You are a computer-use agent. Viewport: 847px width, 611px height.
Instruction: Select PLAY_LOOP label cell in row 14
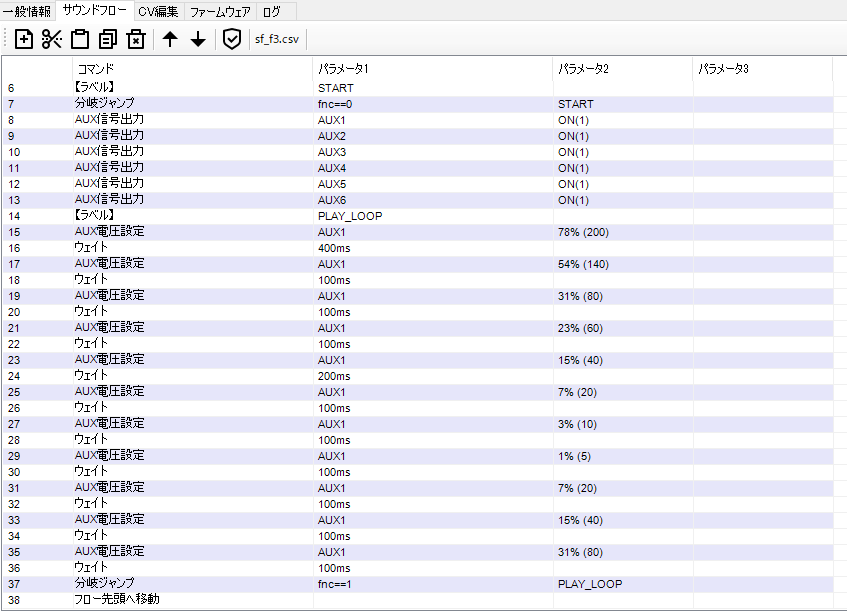[x=350, y=216]
